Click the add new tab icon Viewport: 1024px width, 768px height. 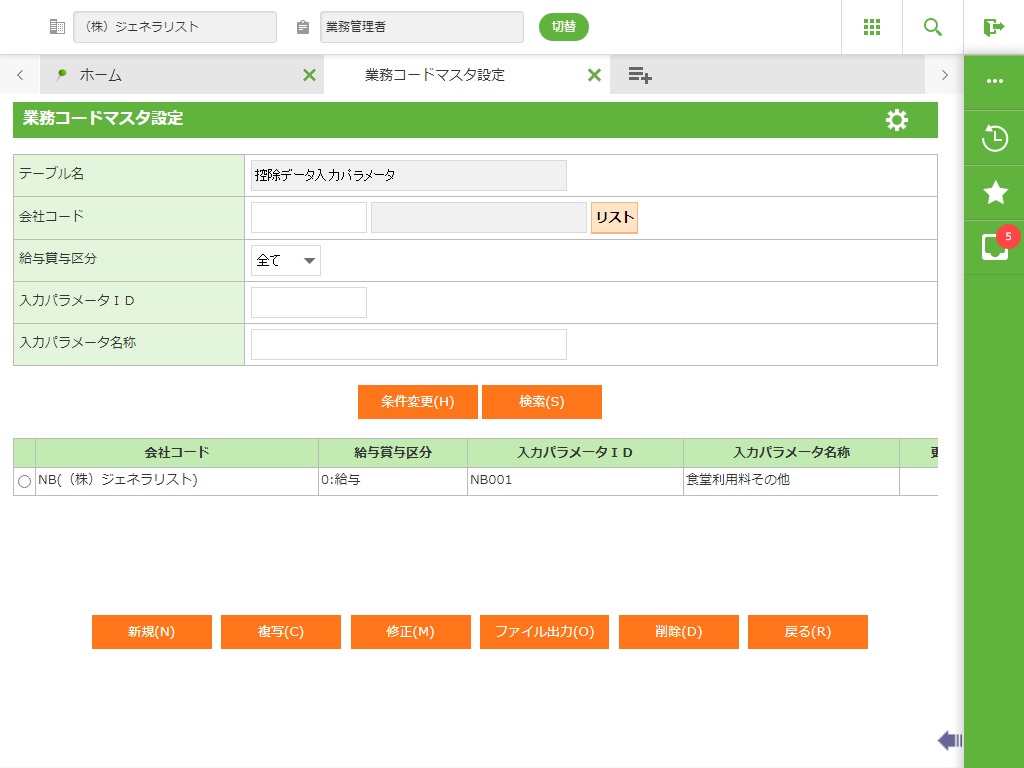pos(640,75)
